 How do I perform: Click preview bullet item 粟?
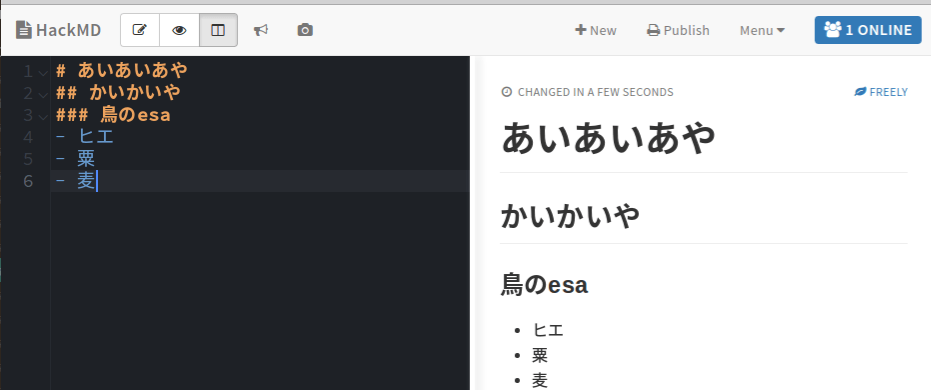tap(540, 355)
